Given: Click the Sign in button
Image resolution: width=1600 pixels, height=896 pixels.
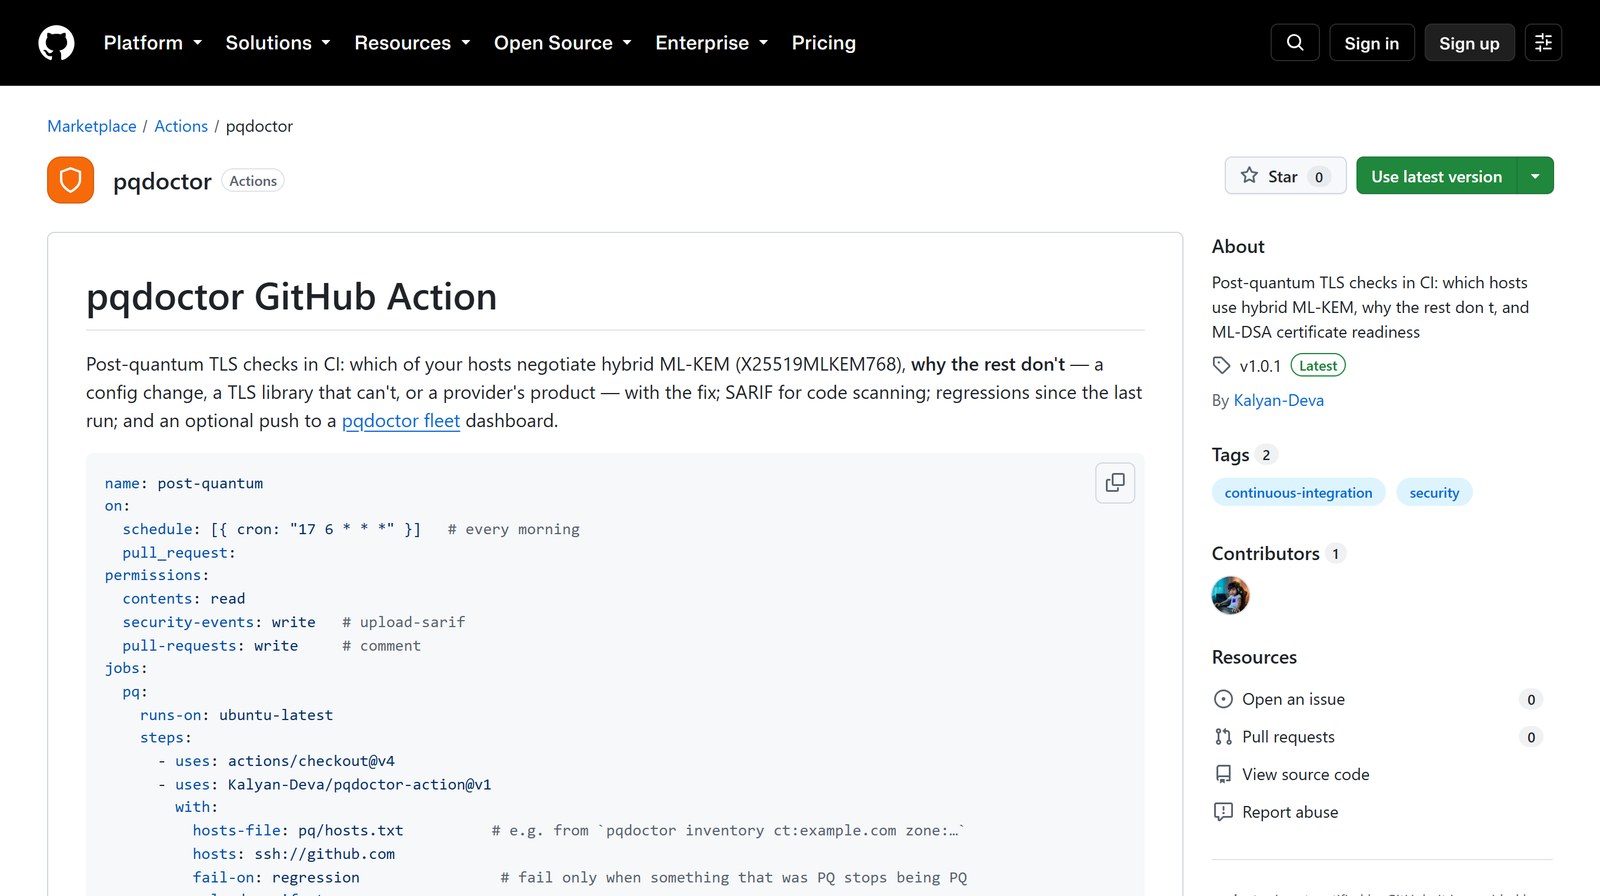Looking at the screenshot, I should click(1372, 43).
